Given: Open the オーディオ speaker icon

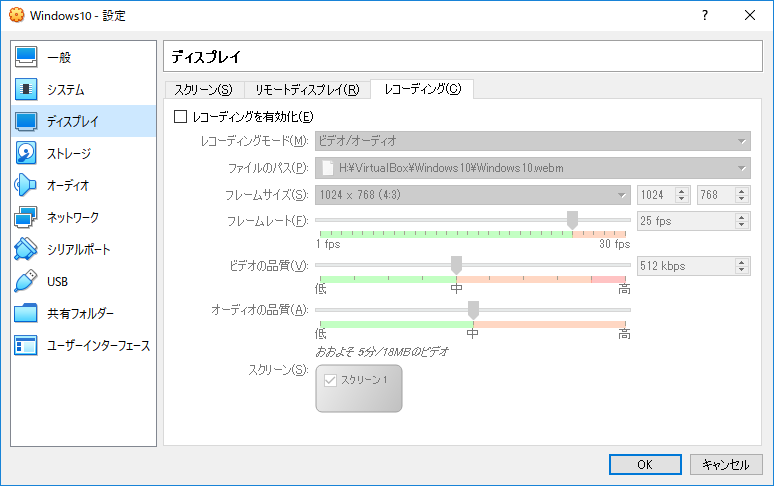Looking at the screenshot, I should pyautogui.click(x=26, y=186).
